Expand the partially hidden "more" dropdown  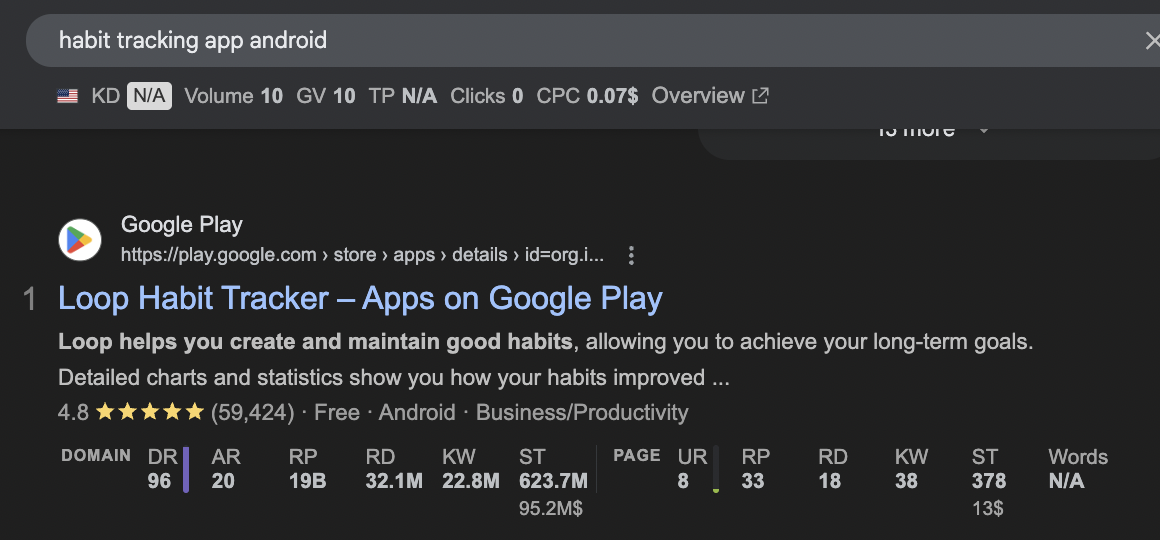click(x=930, y=131)
